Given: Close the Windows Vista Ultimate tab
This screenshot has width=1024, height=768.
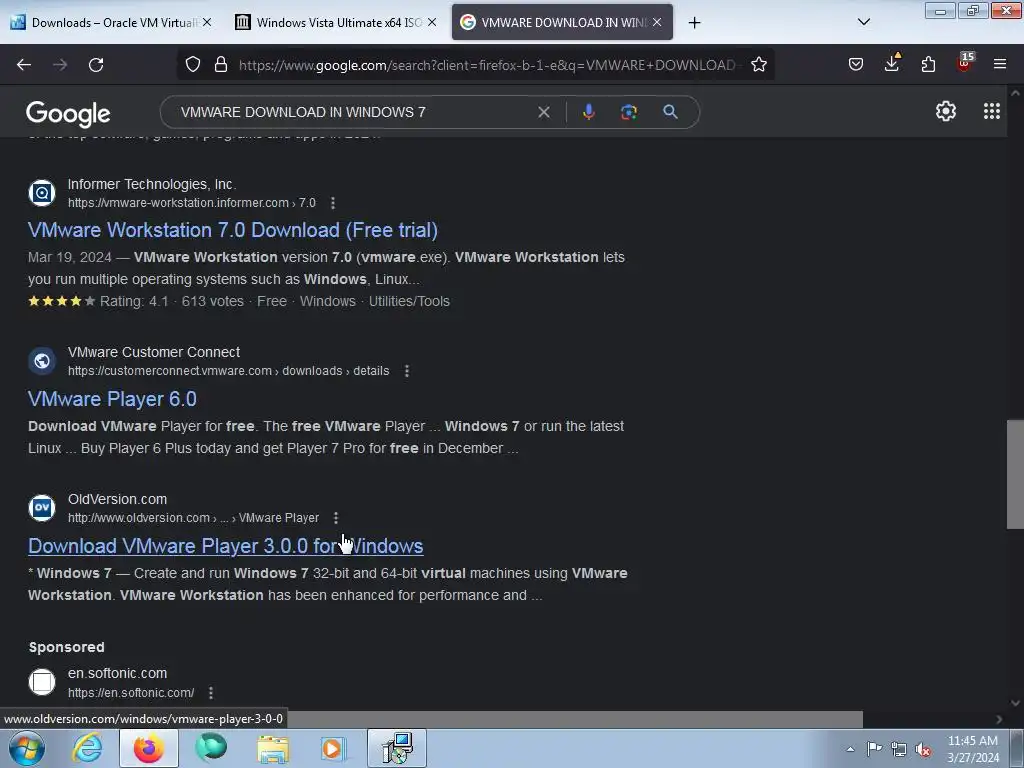Looking at the screenshot, I should coord(432,22).
